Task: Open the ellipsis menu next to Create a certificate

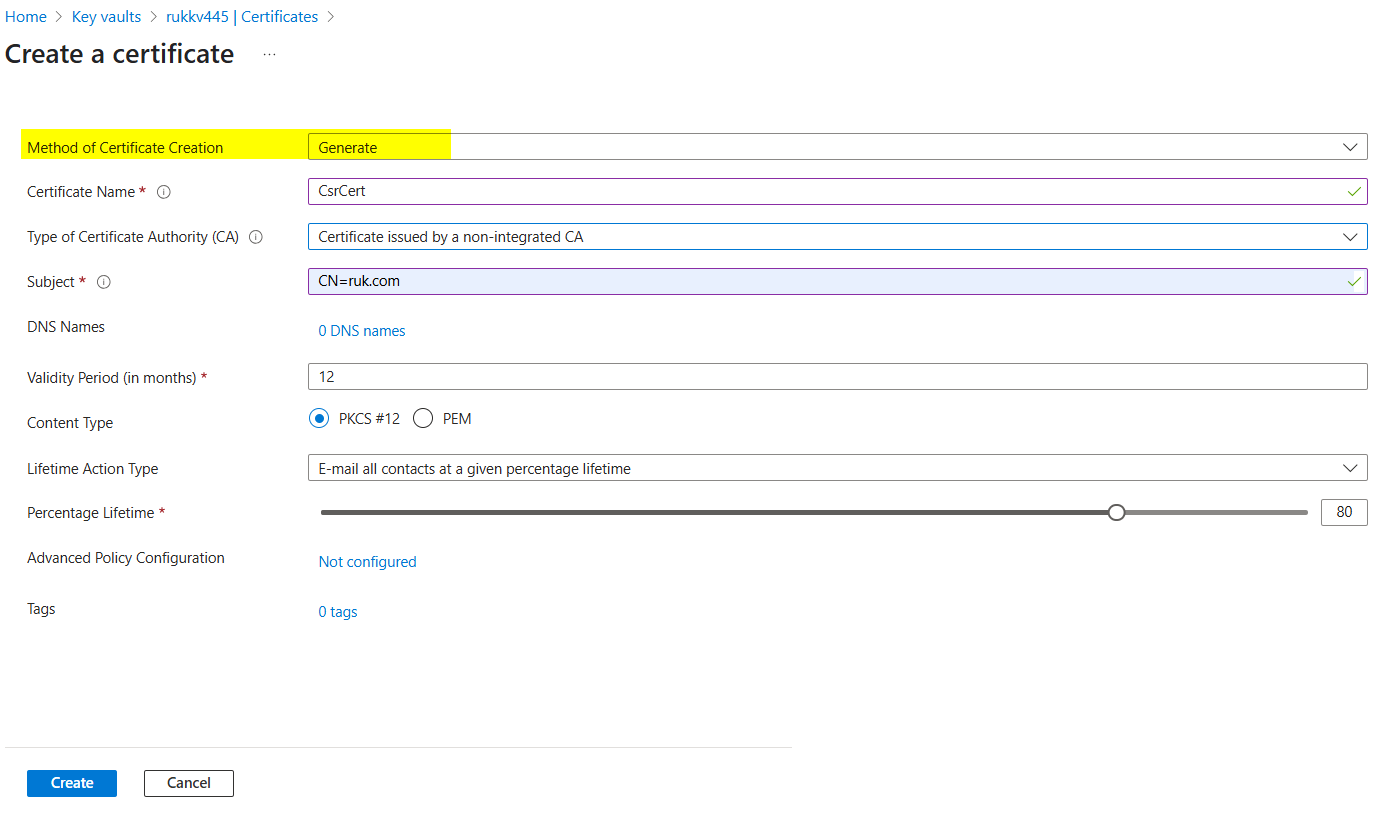Action: (x=269, y=55)
